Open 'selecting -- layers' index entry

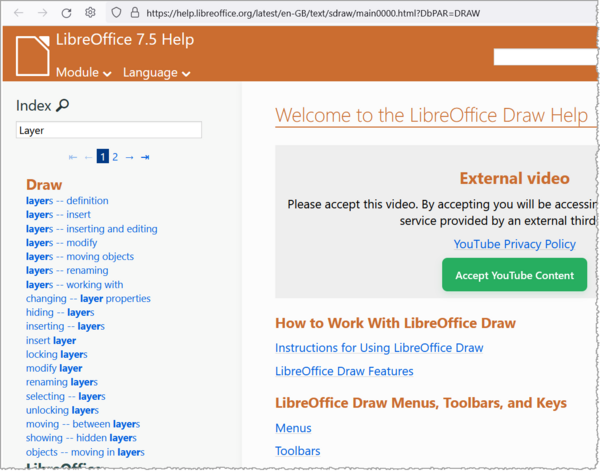tap(65, 396)
